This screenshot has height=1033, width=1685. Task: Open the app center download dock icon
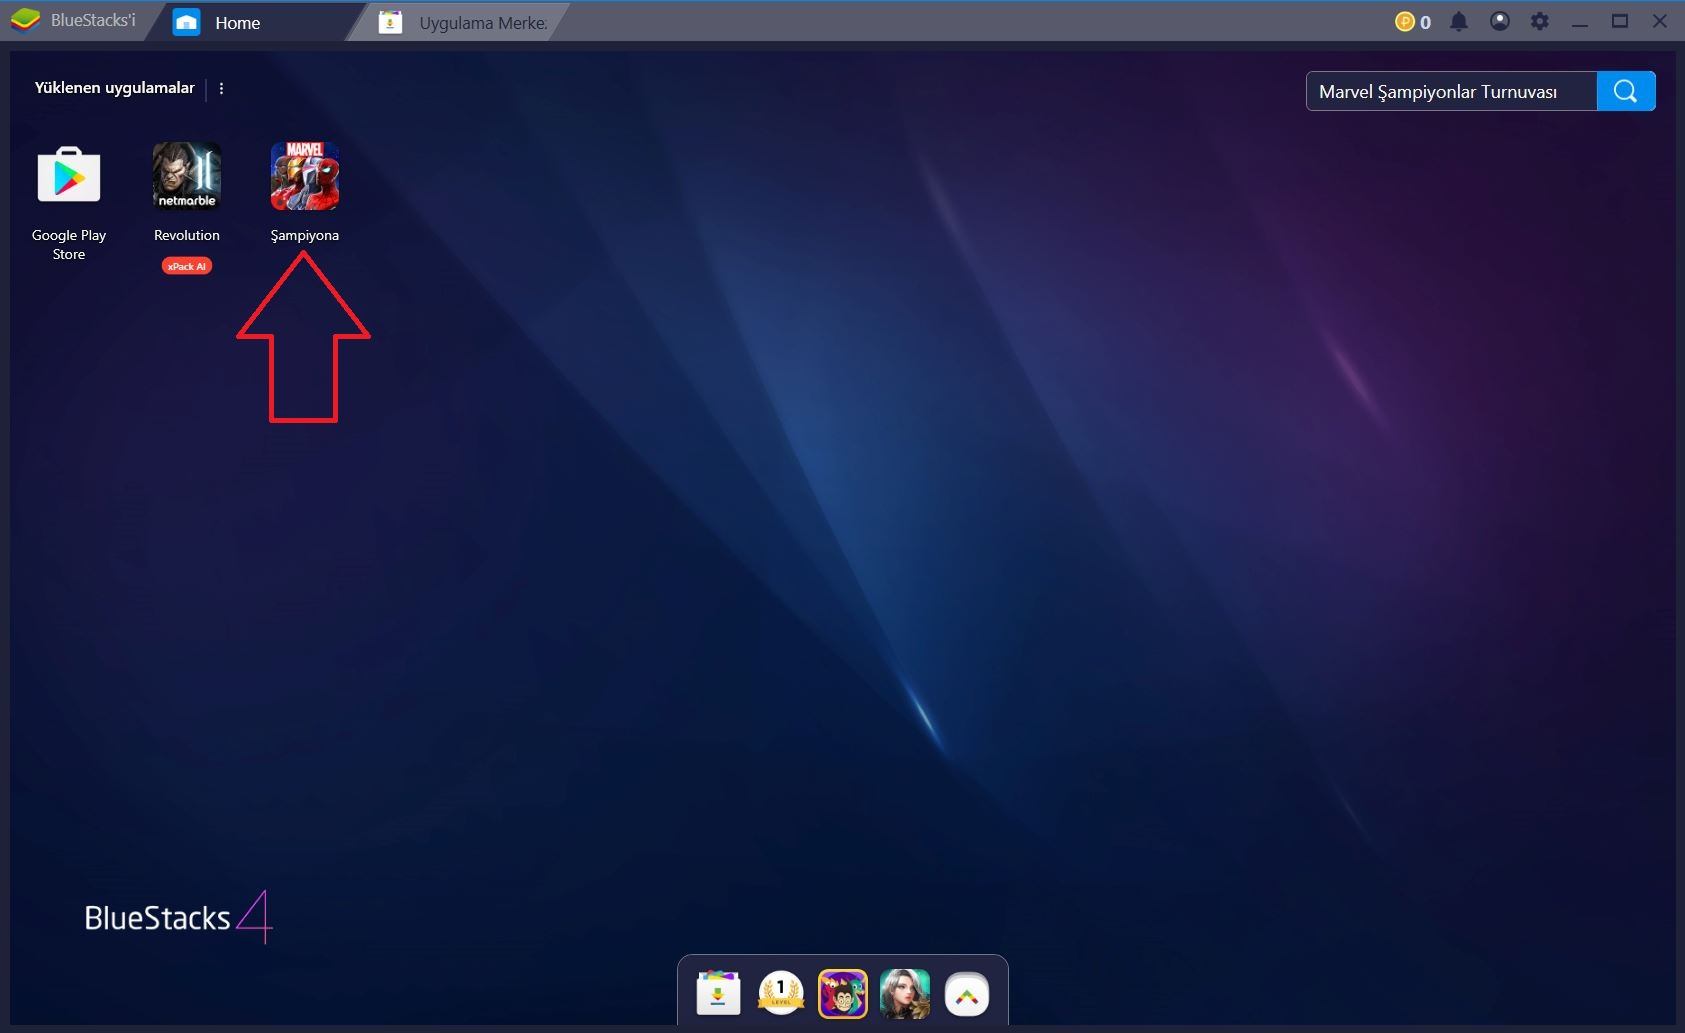click(x=718, y=994)
